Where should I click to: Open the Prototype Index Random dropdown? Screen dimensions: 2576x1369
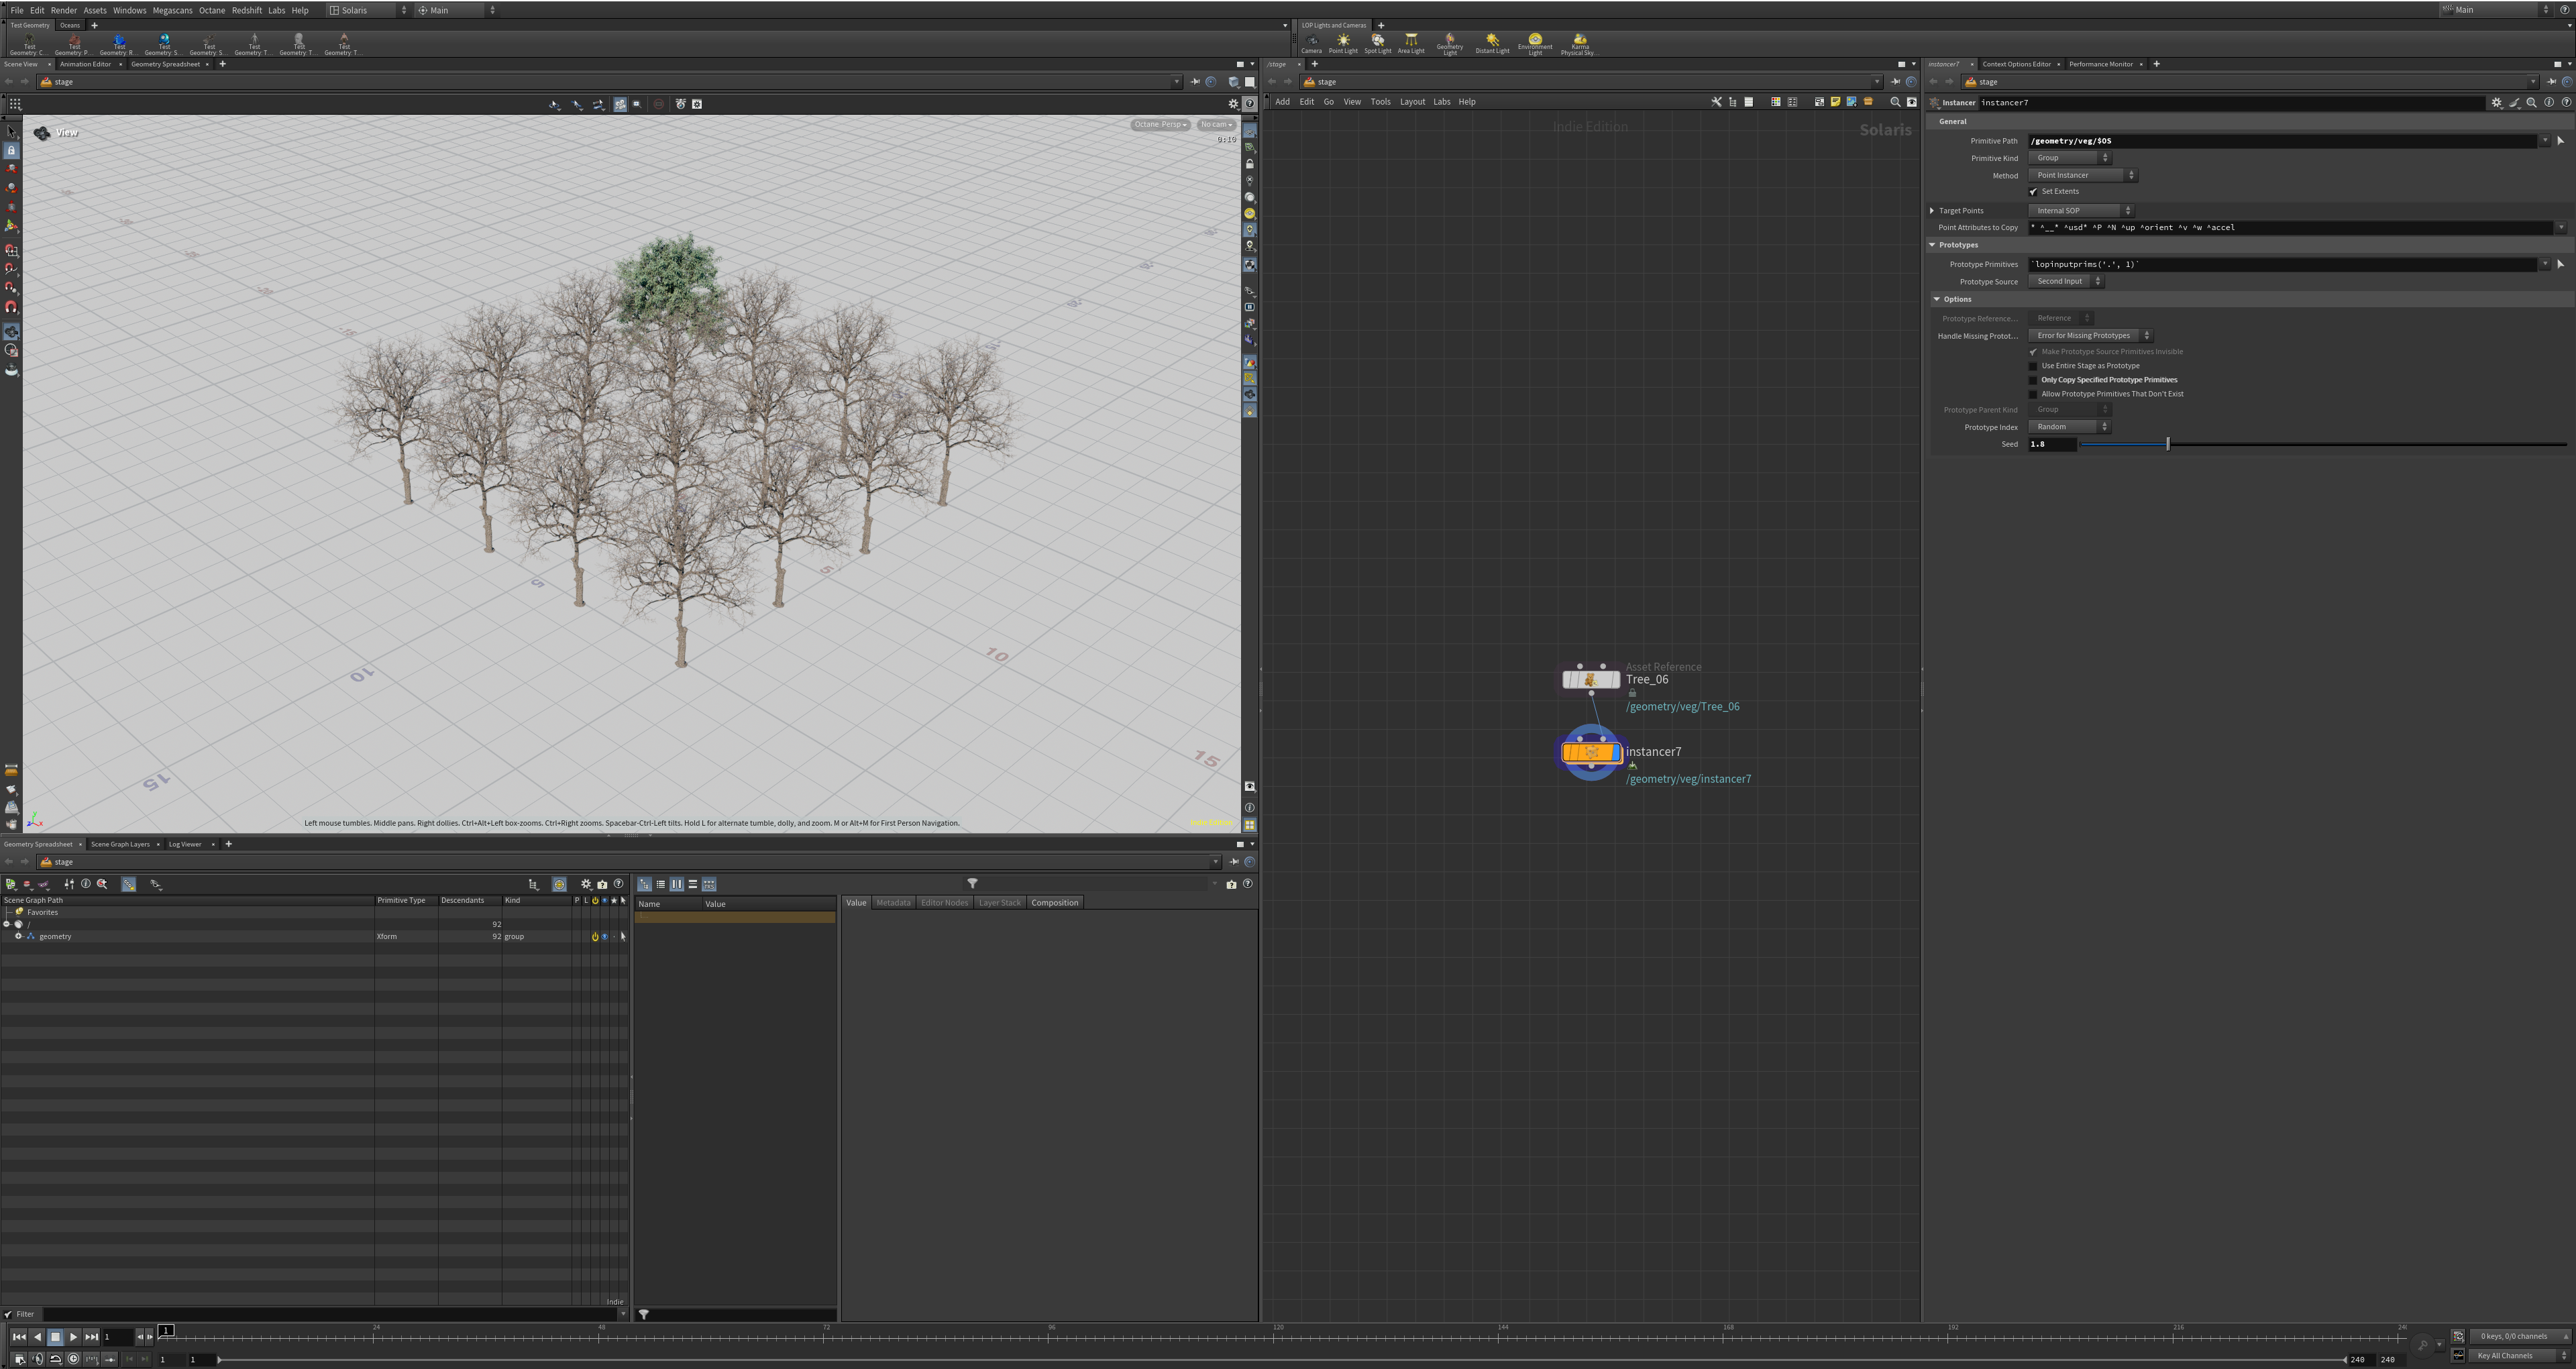pos(2069,427)
